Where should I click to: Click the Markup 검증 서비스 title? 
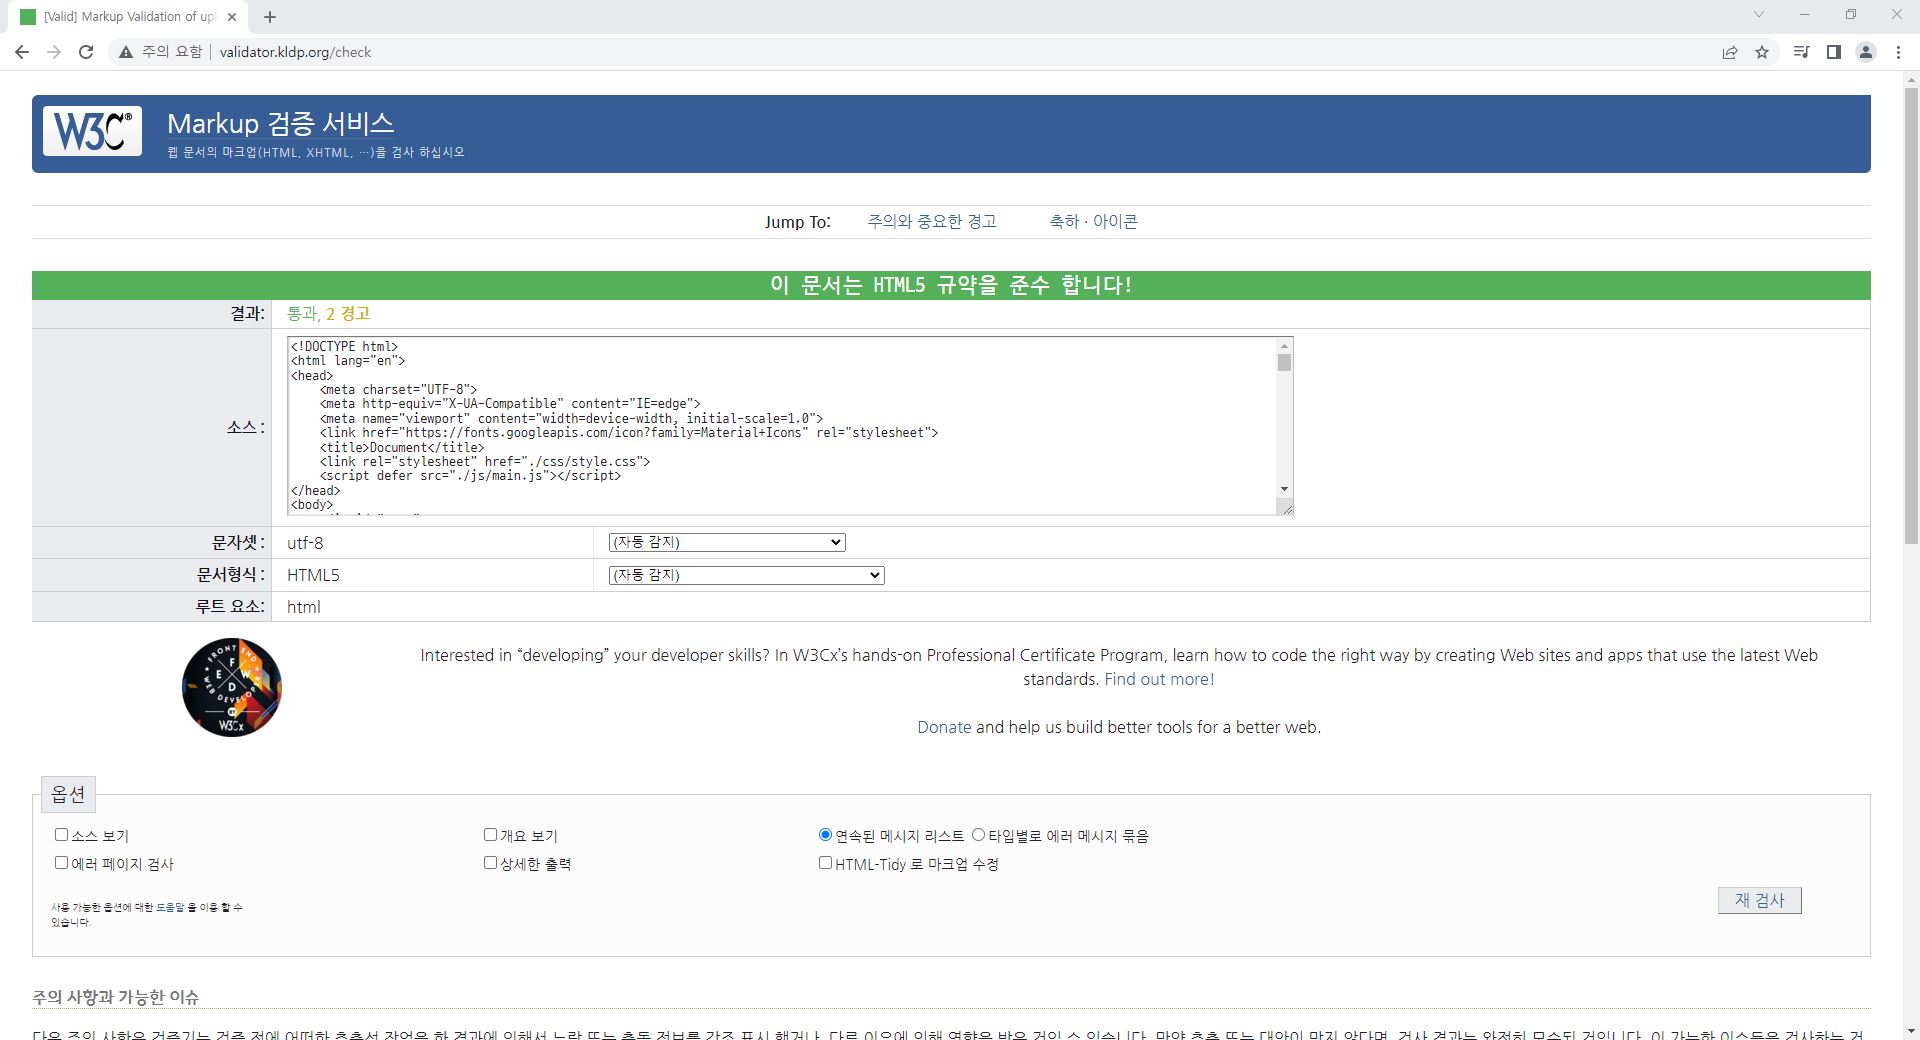click(280, 123)
